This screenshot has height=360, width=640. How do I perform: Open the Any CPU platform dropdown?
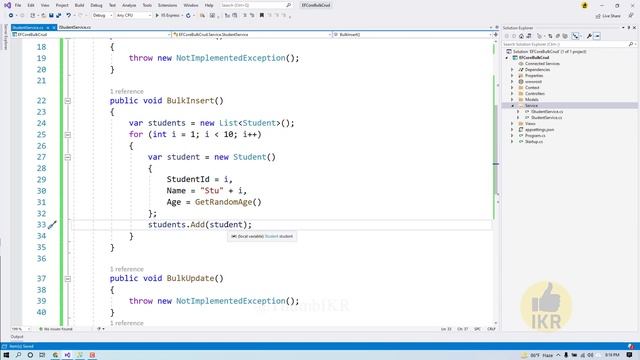(x=133, y=16)
